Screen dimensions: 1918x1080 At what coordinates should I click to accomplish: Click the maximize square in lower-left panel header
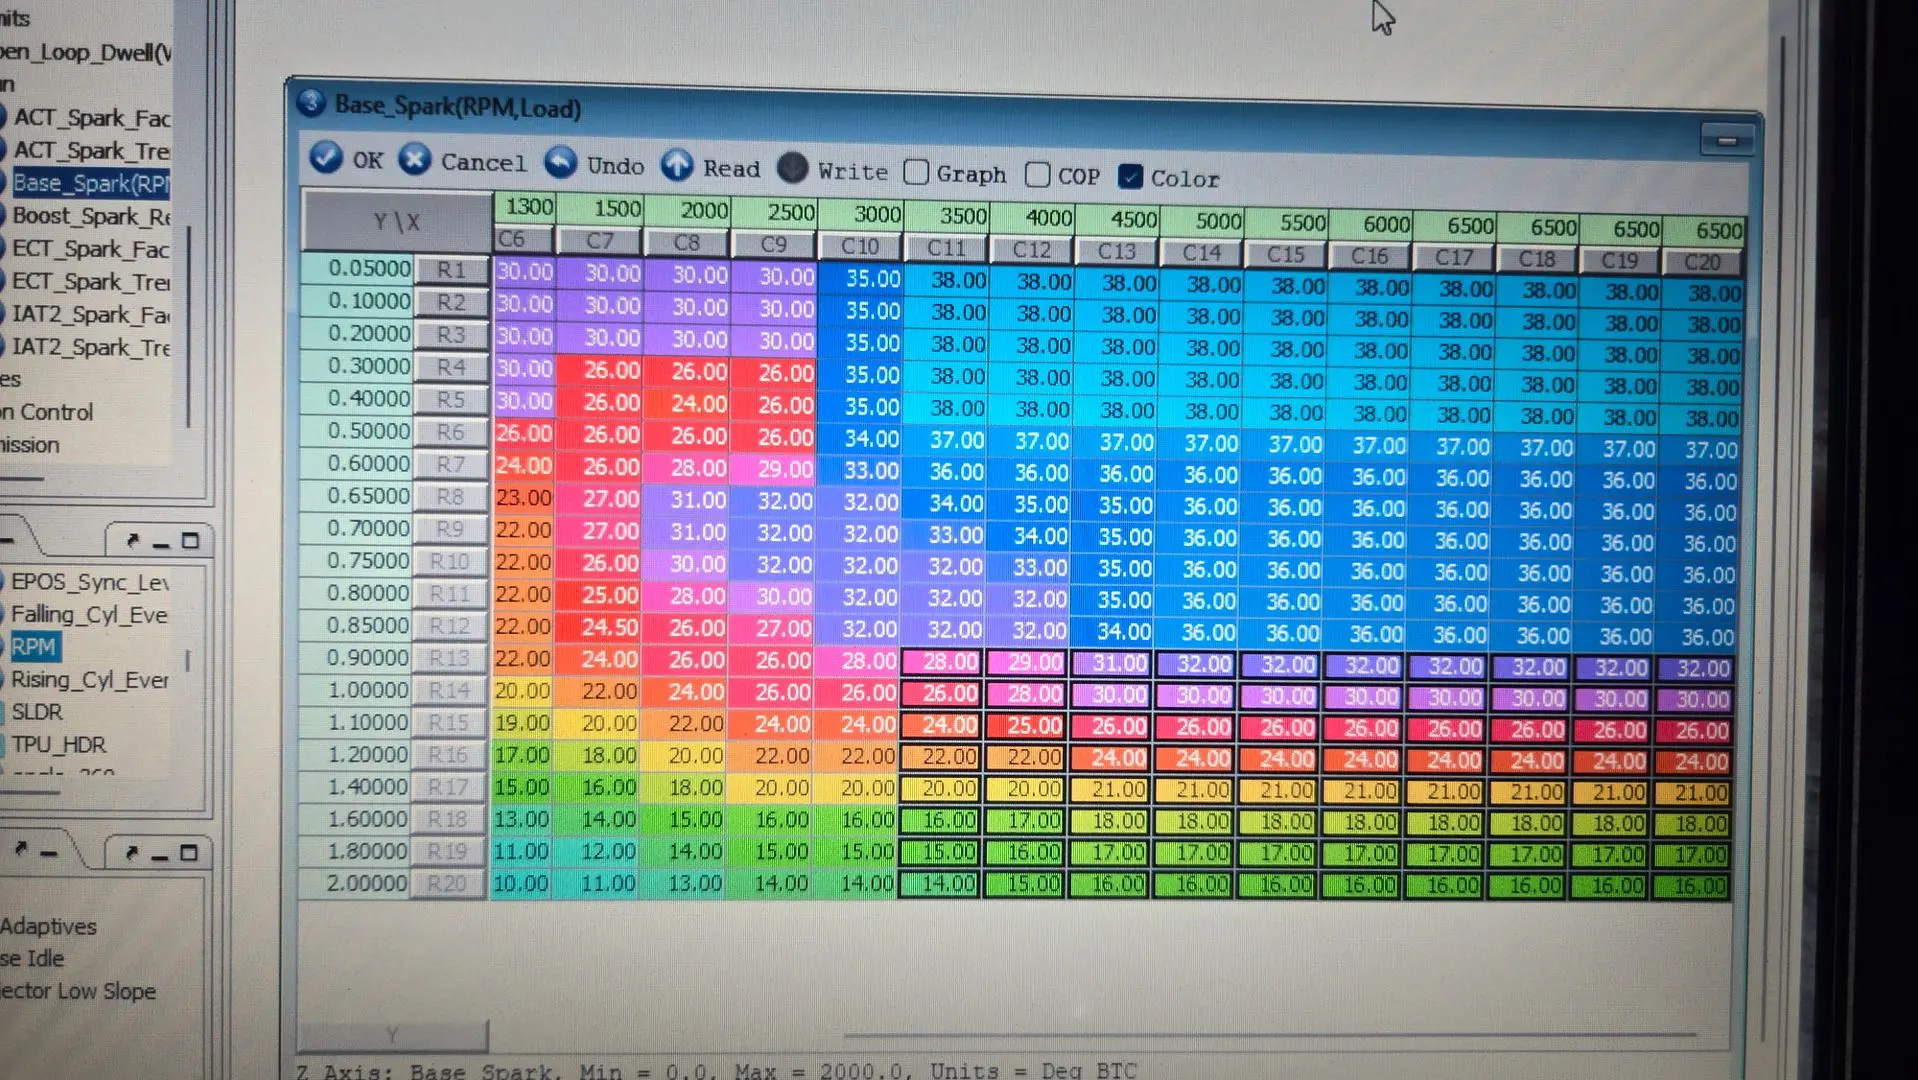(189, 853)
